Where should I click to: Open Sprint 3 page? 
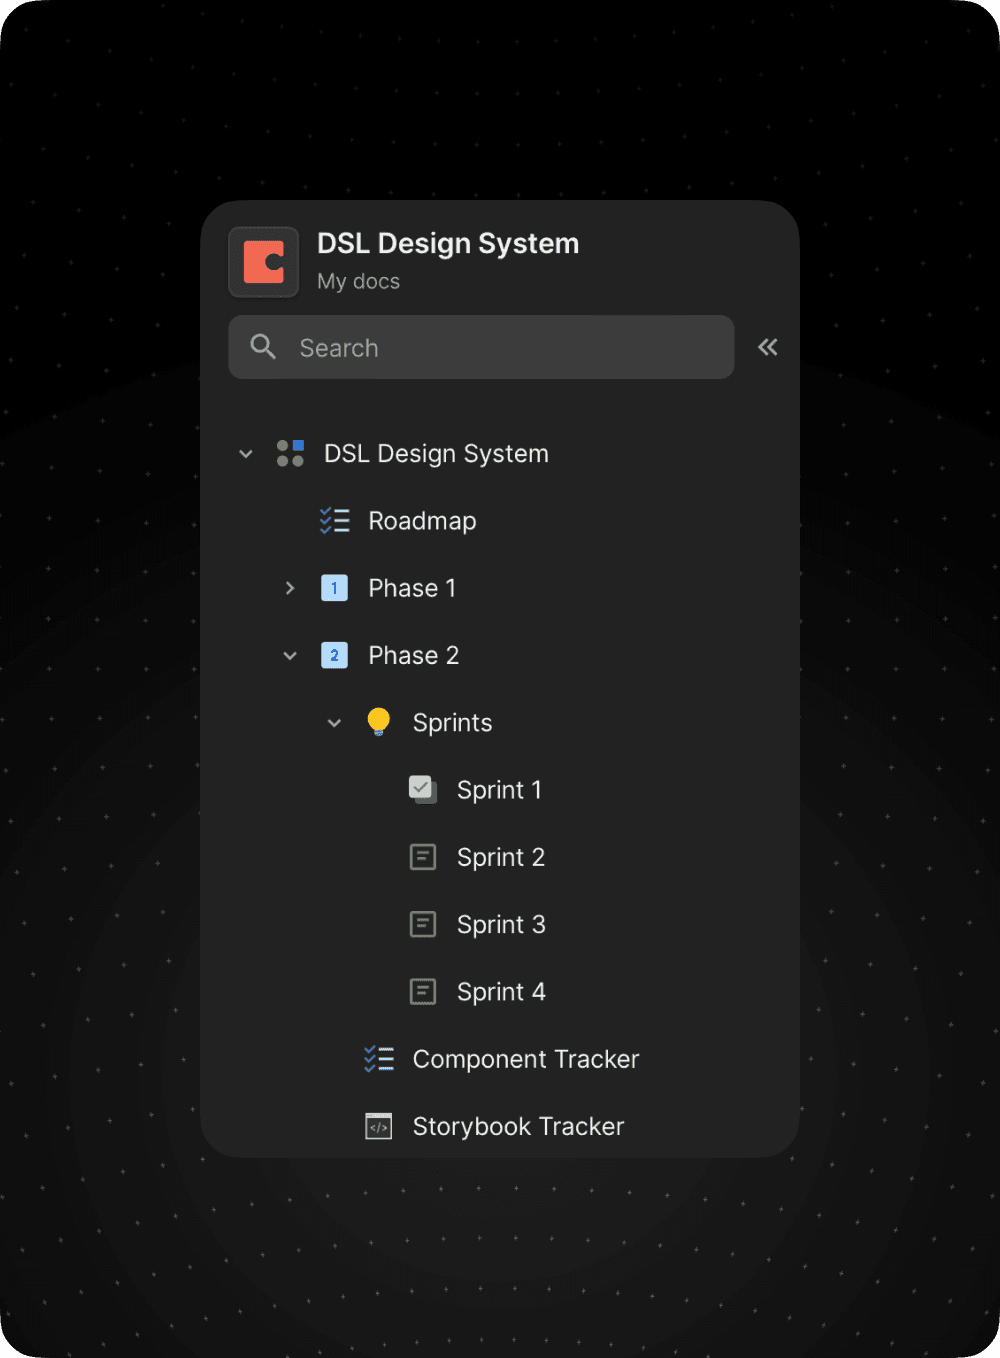click(x=501, y=924)
